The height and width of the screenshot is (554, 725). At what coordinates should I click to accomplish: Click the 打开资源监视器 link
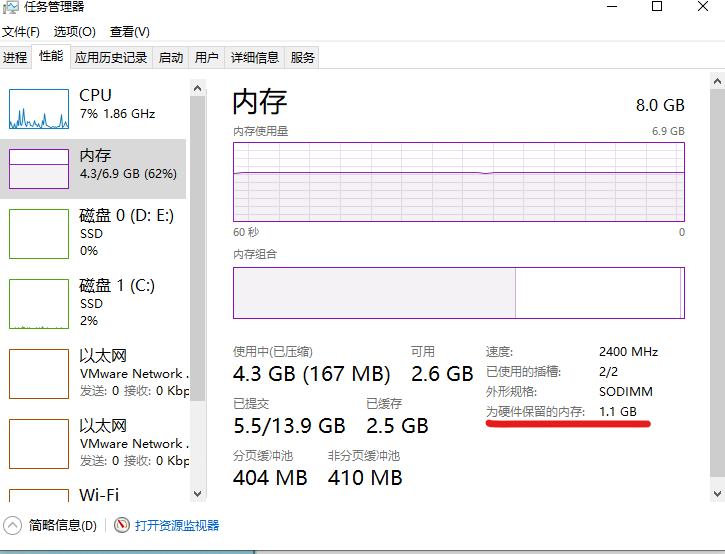click(177, 525)
